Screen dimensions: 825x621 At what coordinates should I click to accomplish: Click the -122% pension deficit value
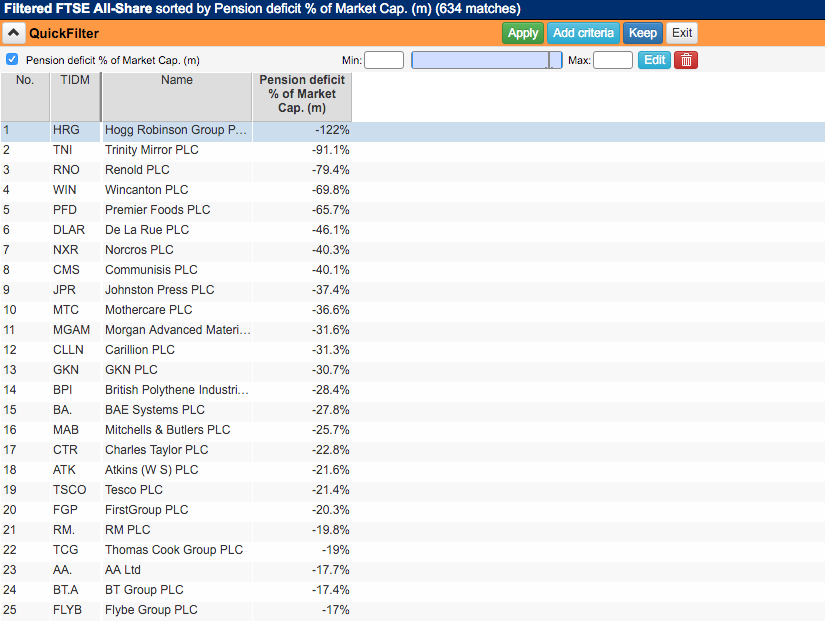[332, 130]
